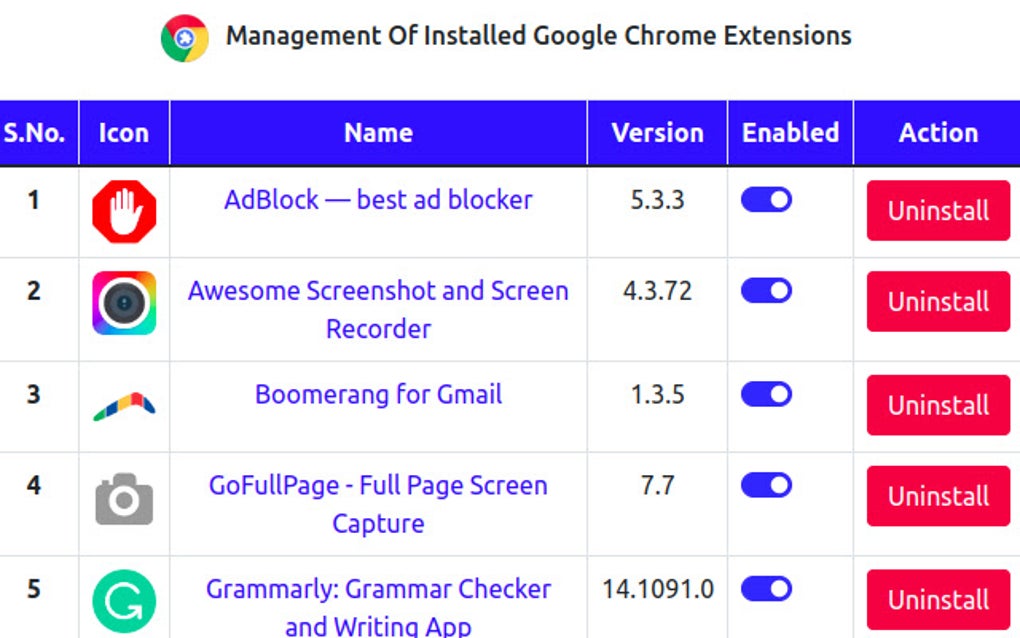Open the Grammarly Grammar Checker link
The image size is (1020, 638).
click(377, 589)
